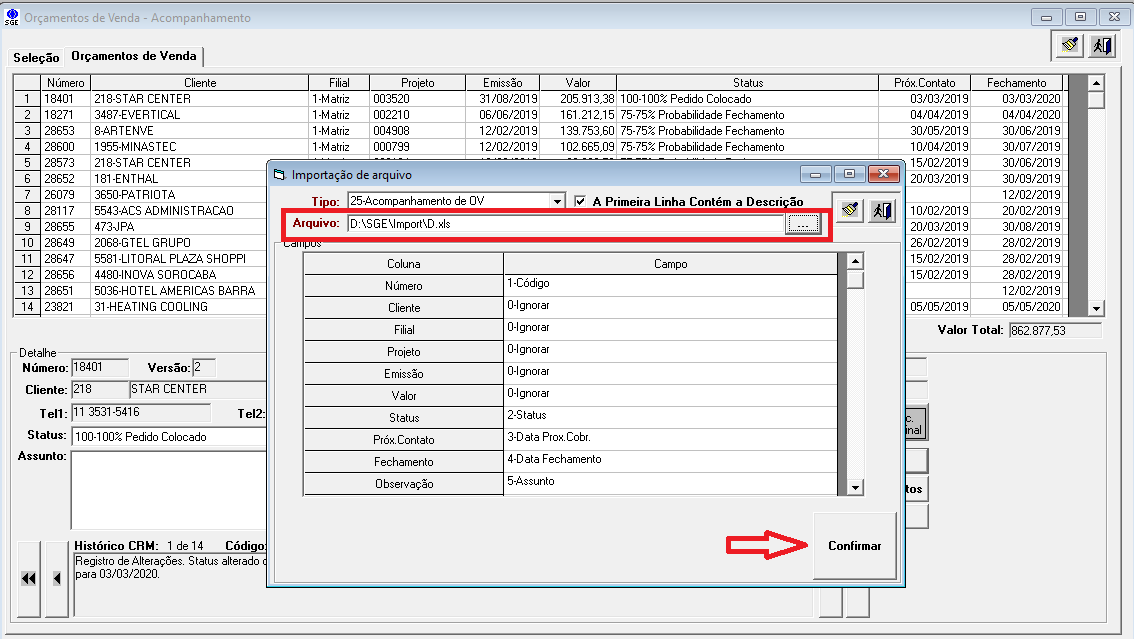Go to first CRM history record

[29, 578]
